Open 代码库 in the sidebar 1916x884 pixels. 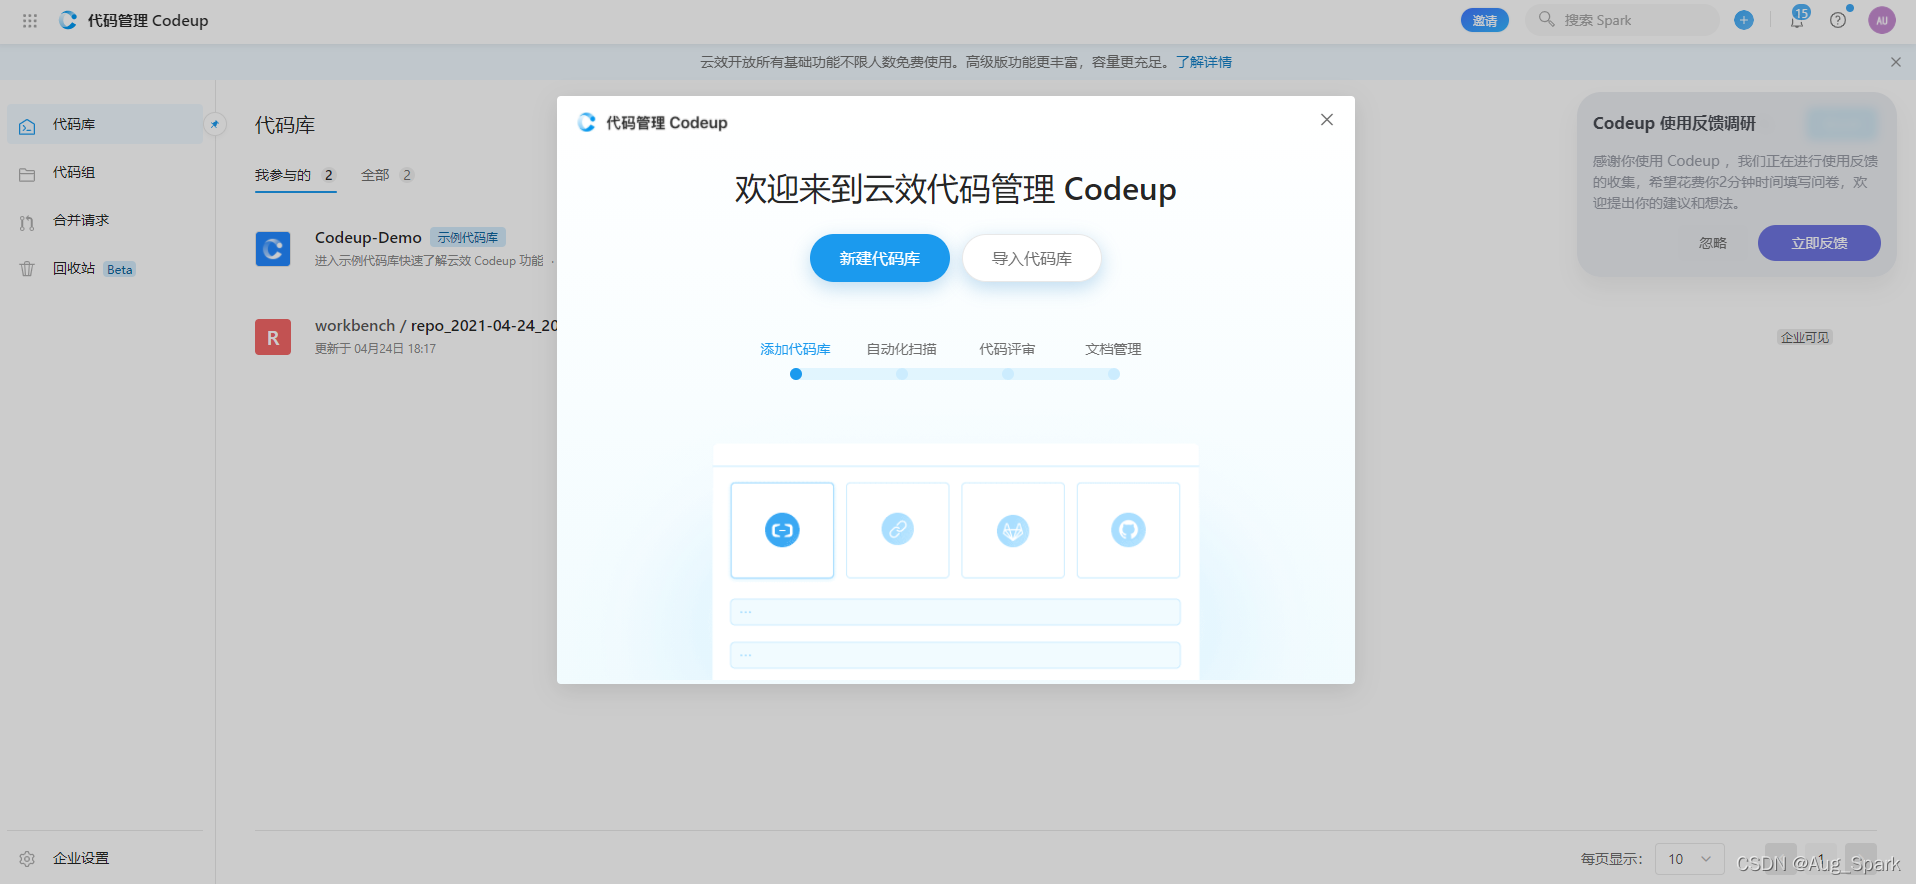(105, 124)
